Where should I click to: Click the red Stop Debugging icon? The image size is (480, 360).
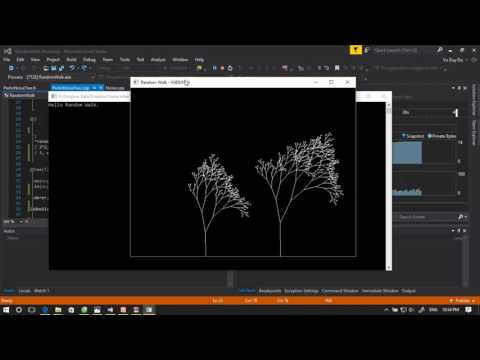[222, 68]
